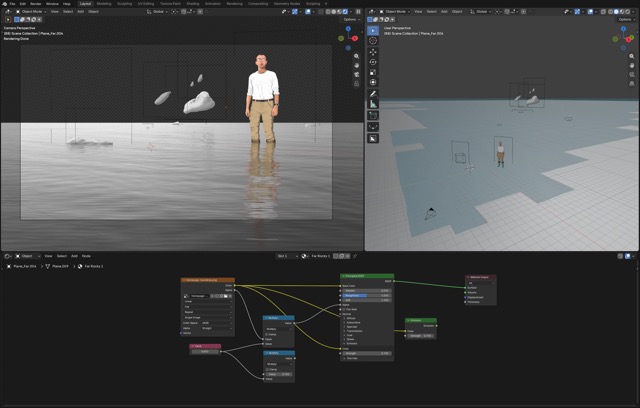The image size is (640, 408).
Task: Toggle gizmos button in right viewport header
Action: [x=577, y=11]
